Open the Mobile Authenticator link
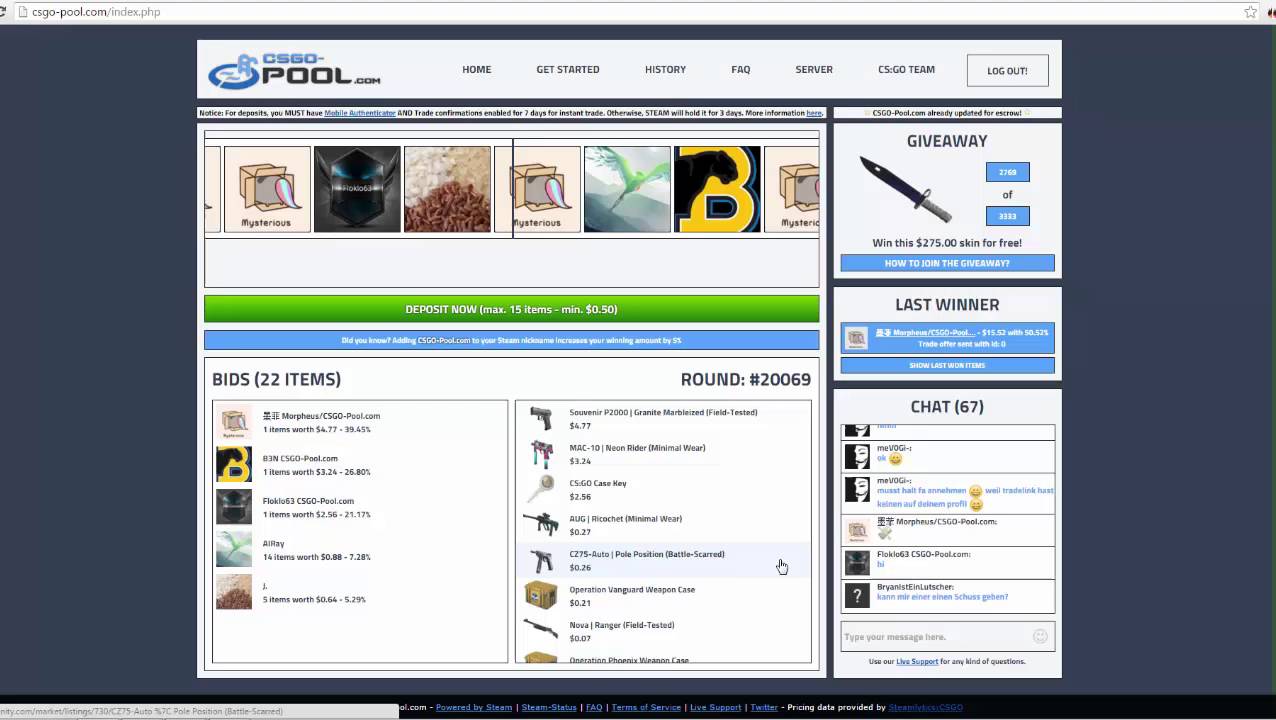 (360, 113)
